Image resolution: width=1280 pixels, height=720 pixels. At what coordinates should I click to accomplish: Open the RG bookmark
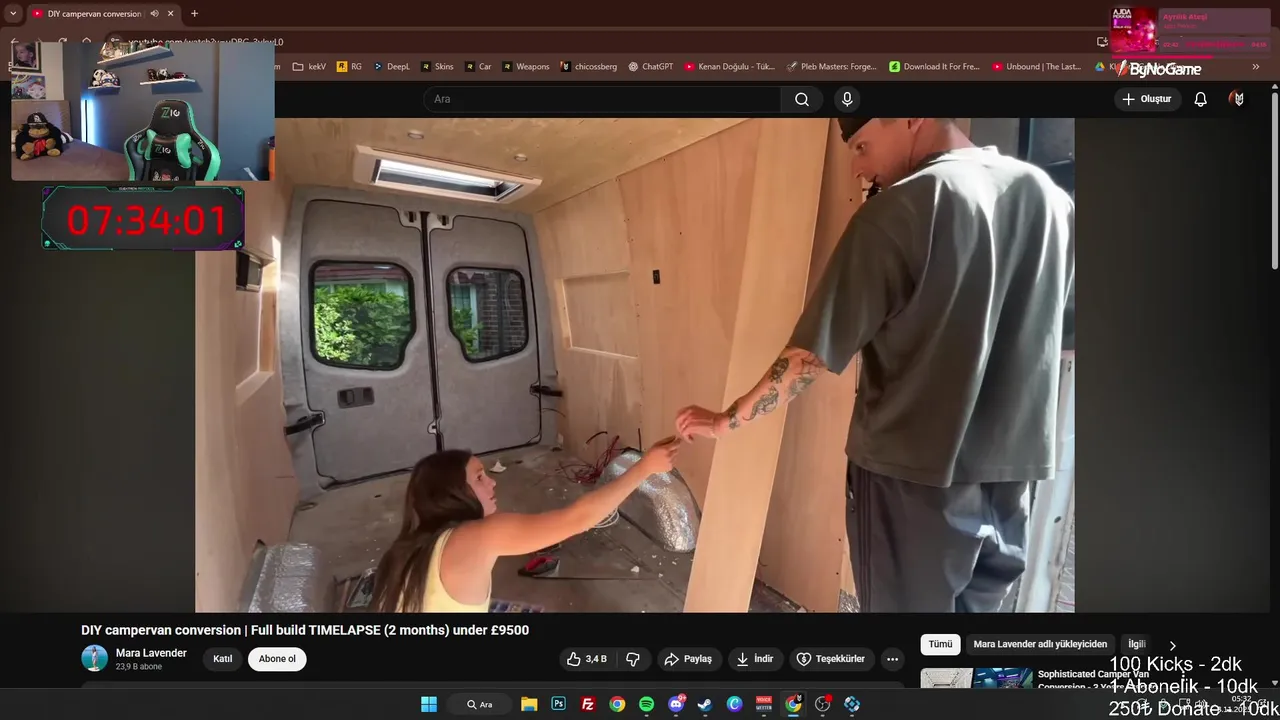point(350,67)
